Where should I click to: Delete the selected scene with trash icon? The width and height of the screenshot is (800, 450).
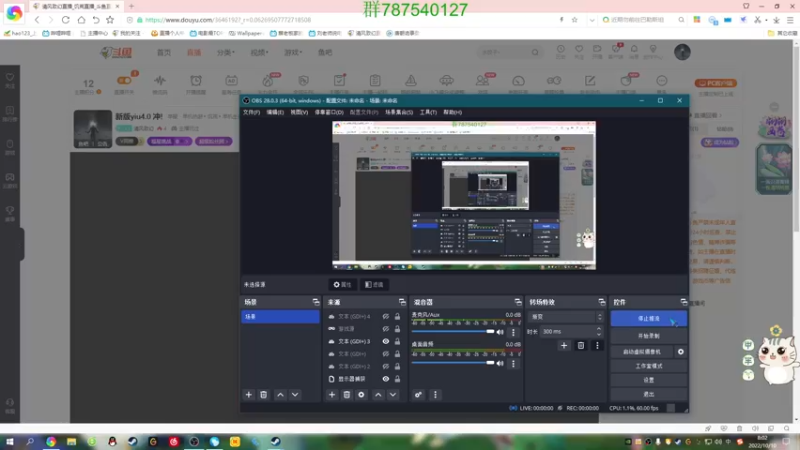263,394
